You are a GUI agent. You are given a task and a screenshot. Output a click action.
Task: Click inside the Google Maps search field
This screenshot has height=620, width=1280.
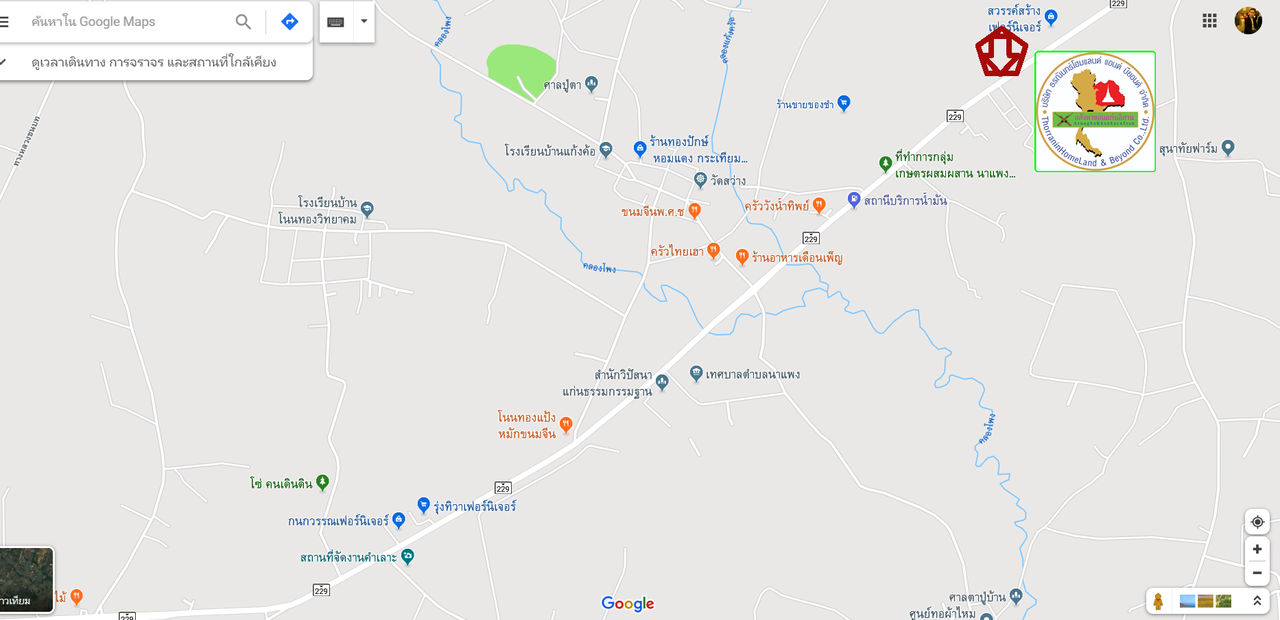point(128,21)
